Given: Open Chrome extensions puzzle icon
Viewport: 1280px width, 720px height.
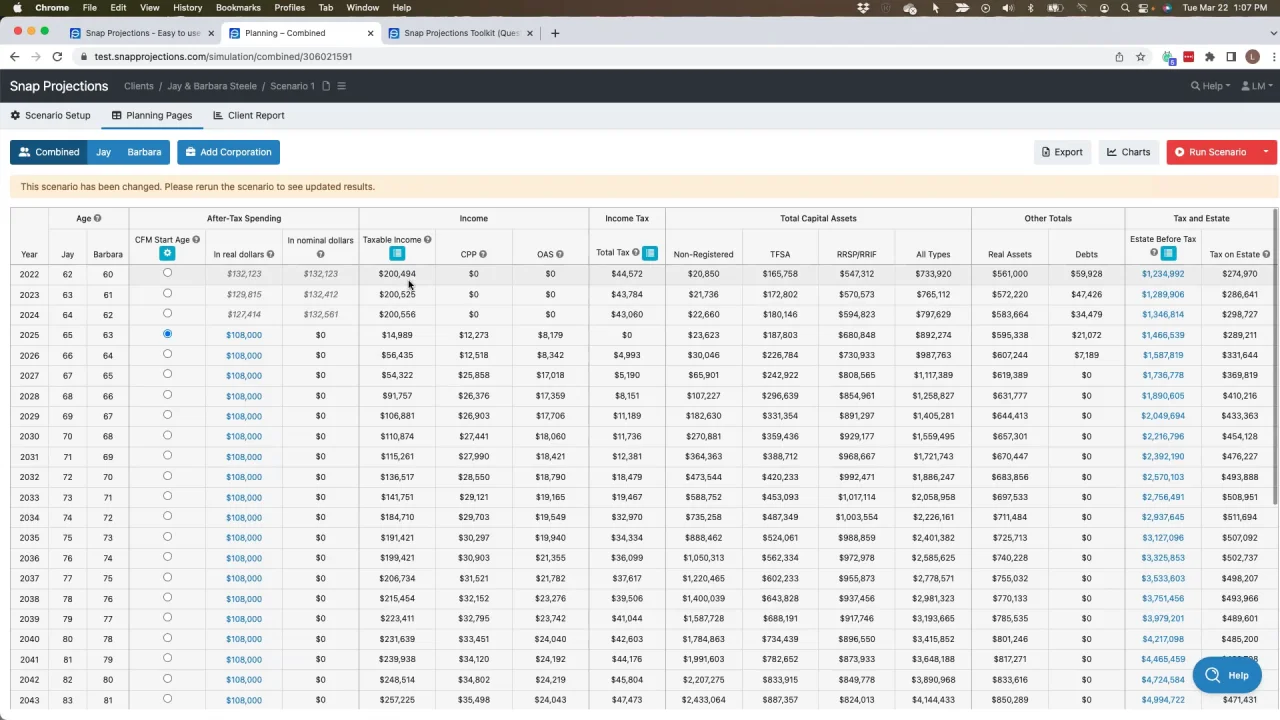Looking at the screenshot, I should (1209, 57).
